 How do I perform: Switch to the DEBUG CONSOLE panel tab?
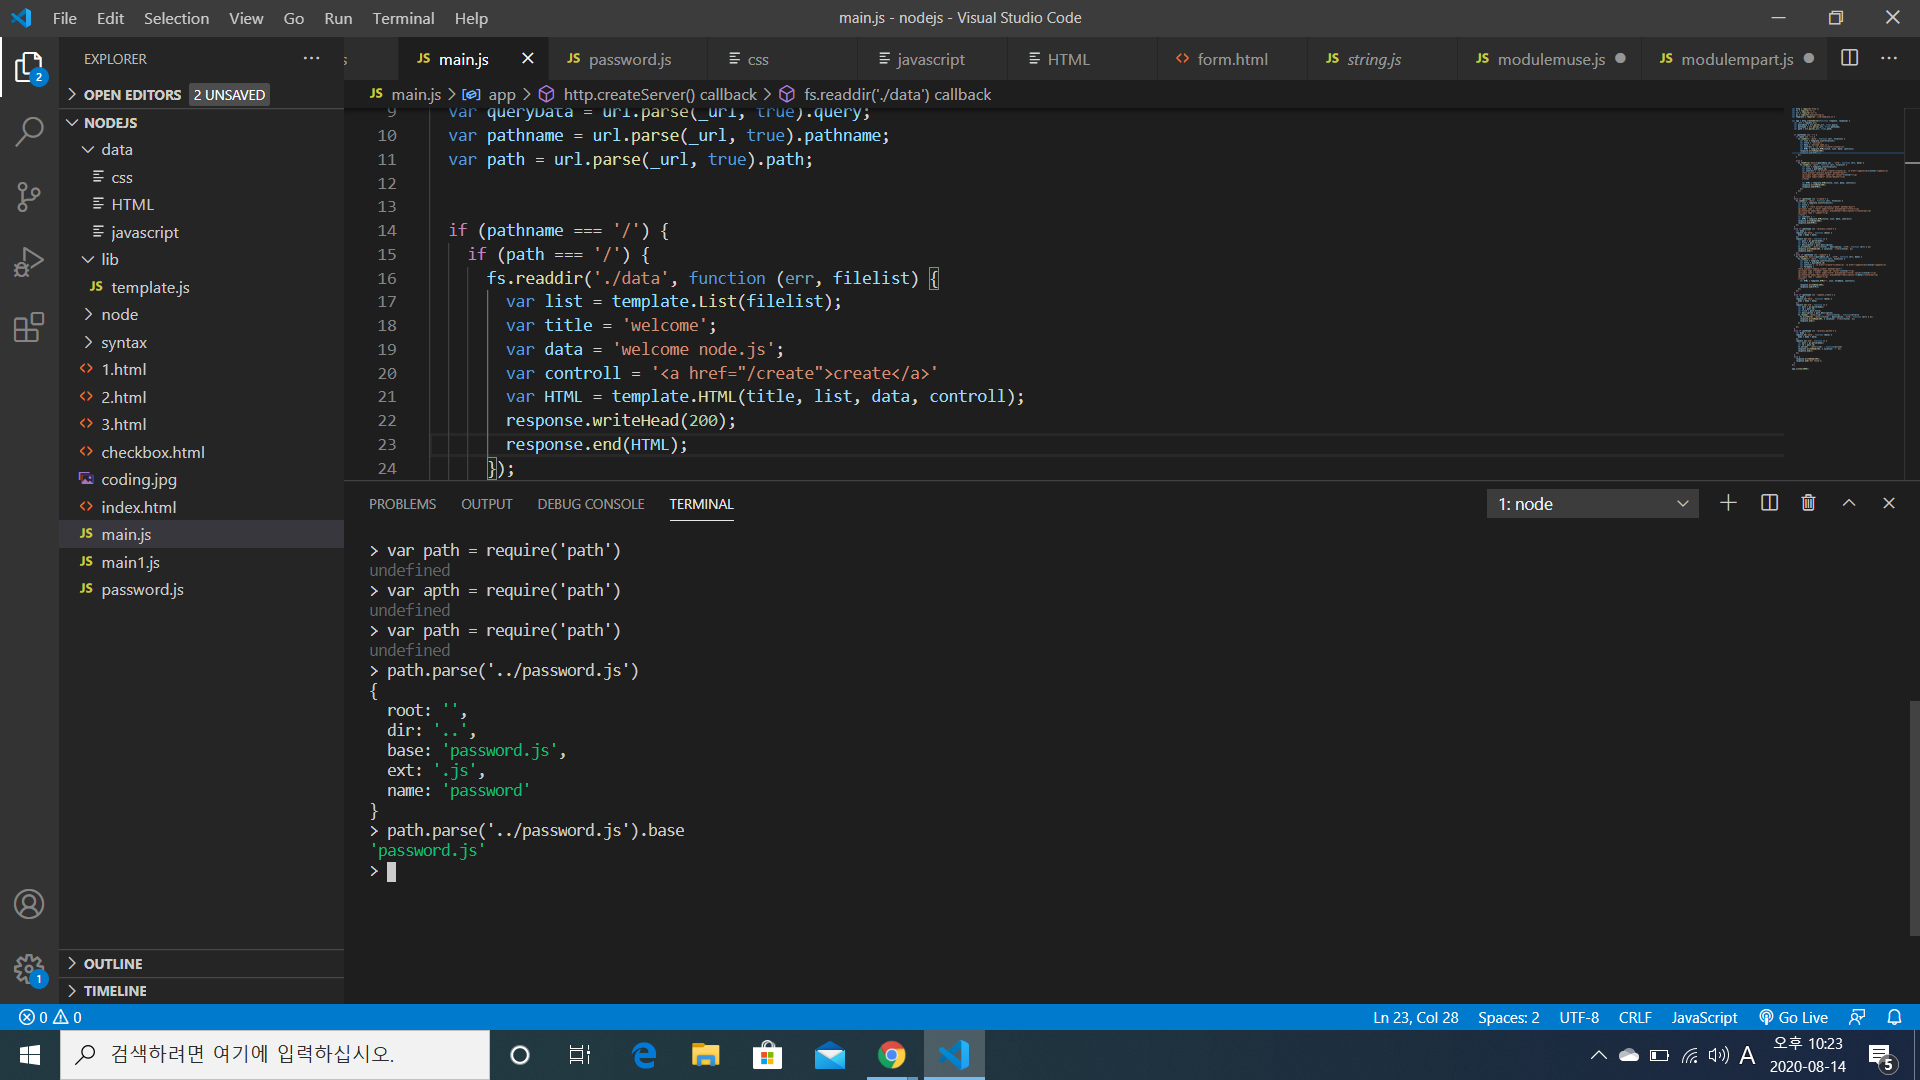[x=590, y=504]
